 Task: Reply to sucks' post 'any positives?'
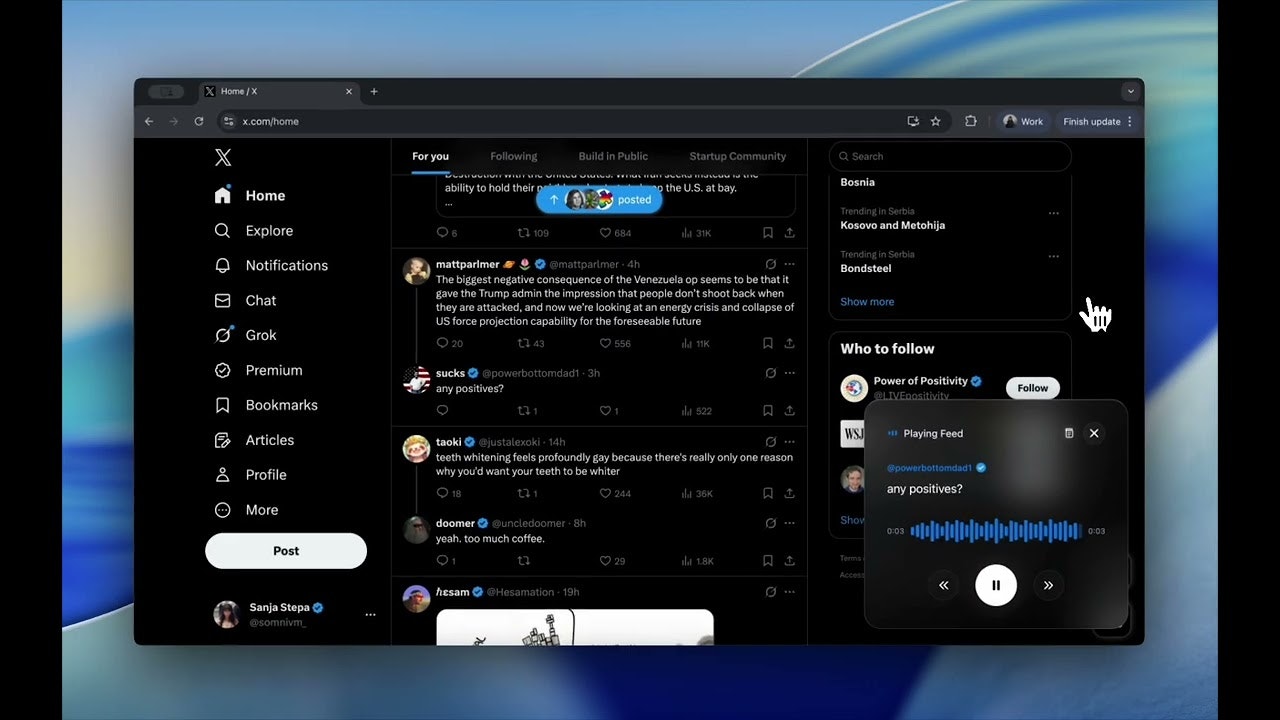point(442,411)
